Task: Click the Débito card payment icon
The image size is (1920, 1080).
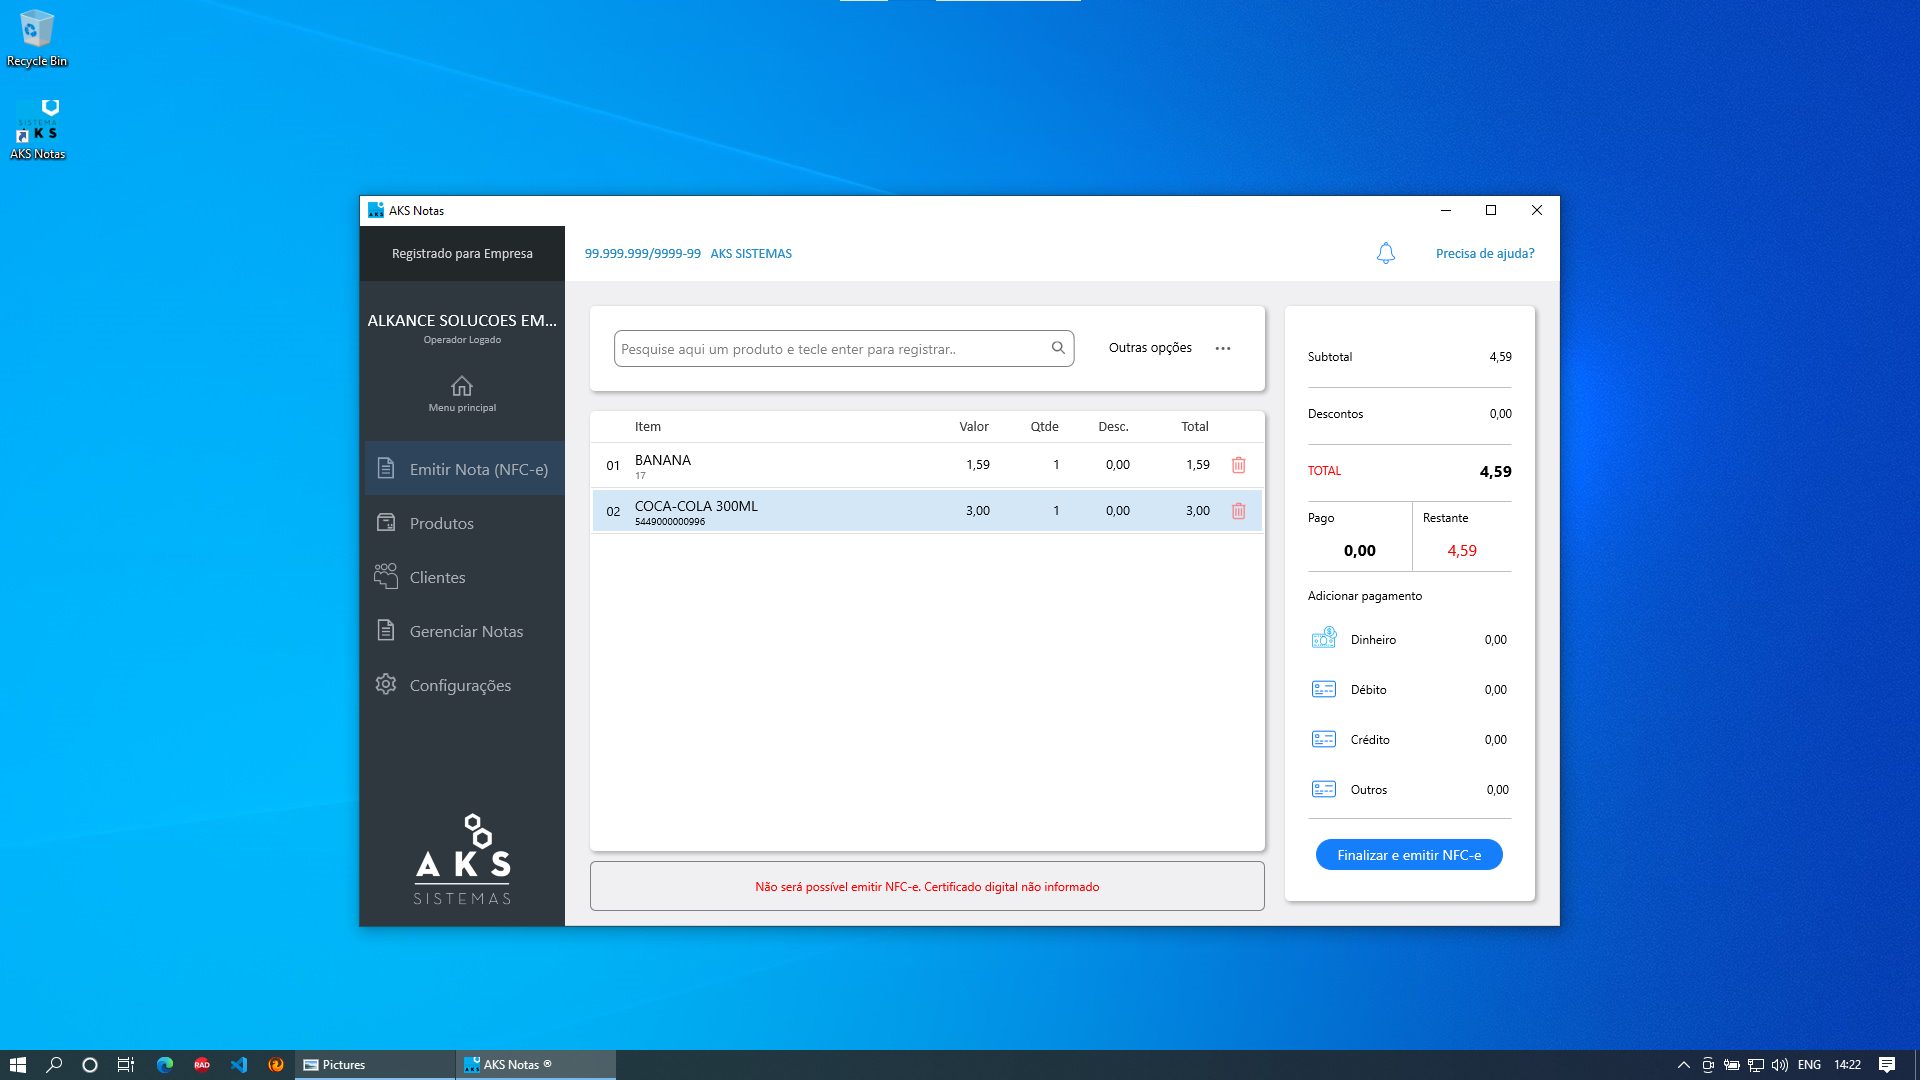Action: point(1324,689)
